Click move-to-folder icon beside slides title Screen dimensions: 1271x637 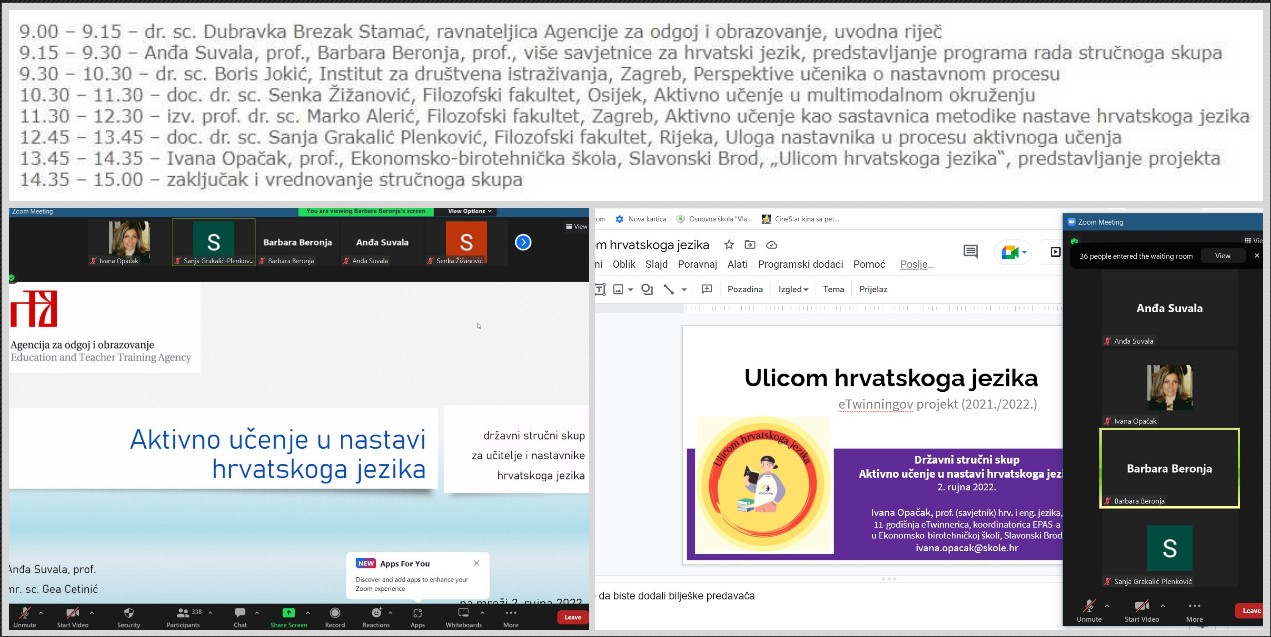coord(750,245)
